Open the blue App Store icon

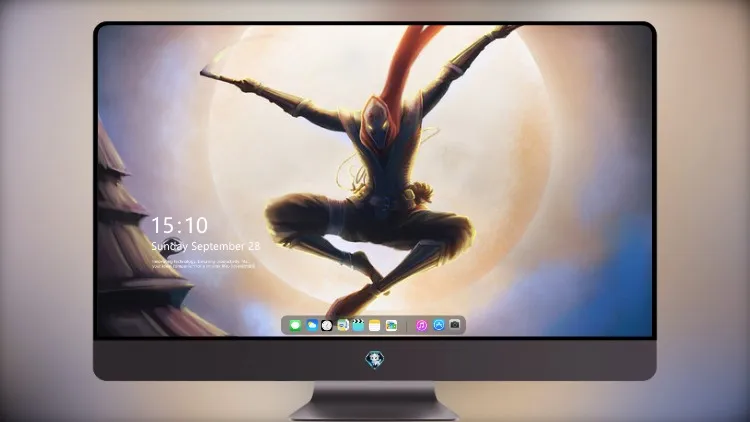[x=438, y=325]
